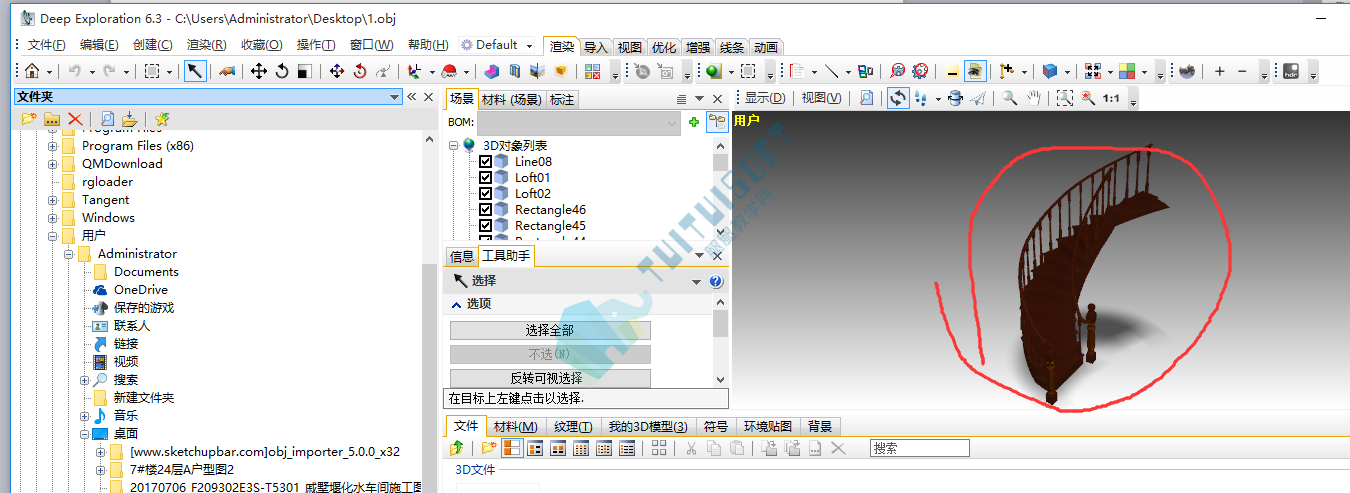Click the up-folder icon in file browser
This screenshot has width=1350, height=493.
coord(456,449)
